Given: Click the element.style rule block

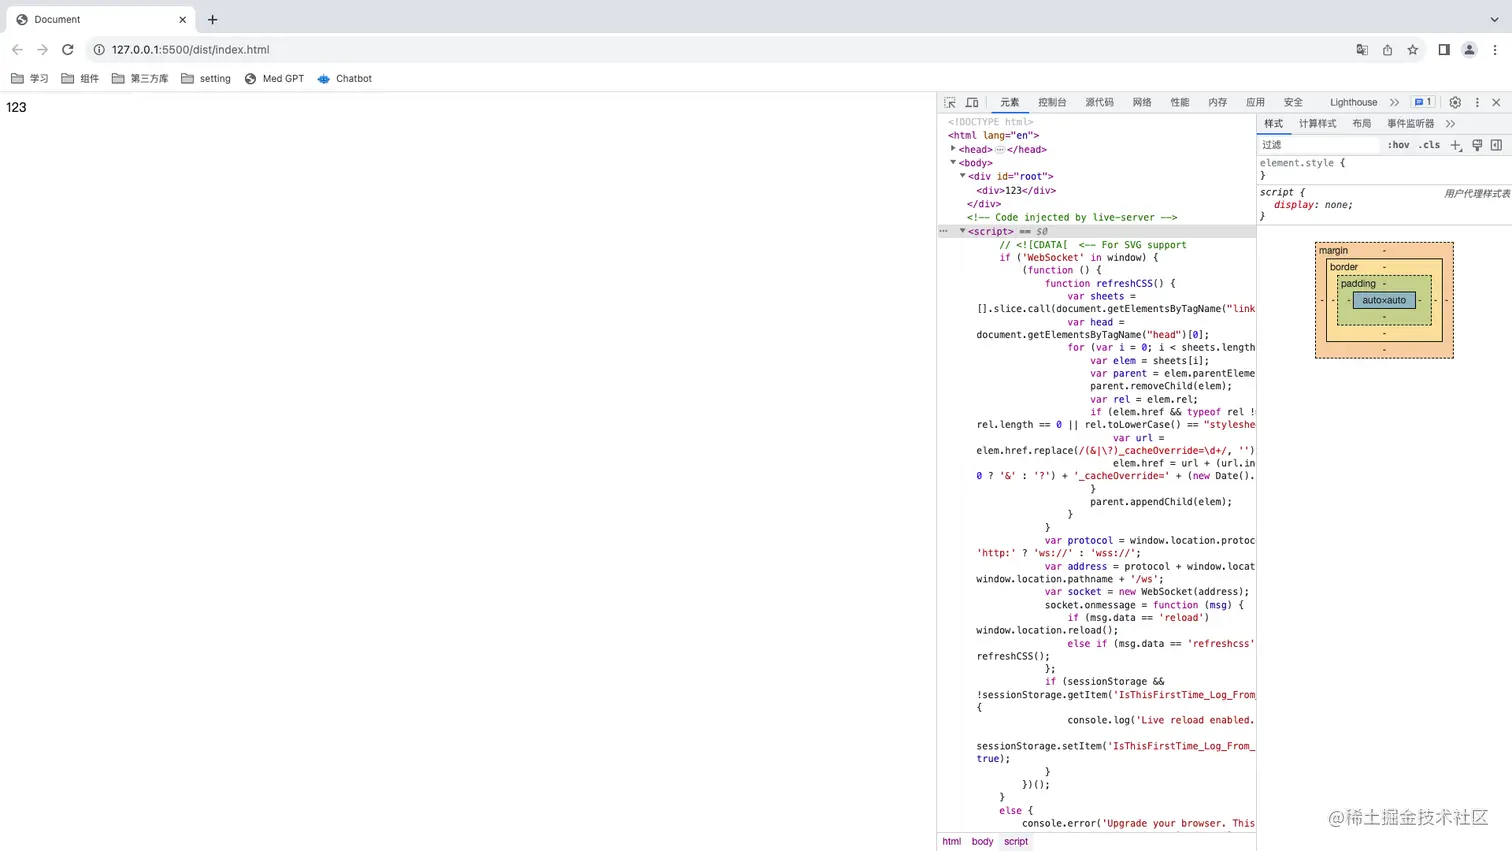Looking at the screenshot, I should pyautogui.click(x=1384, y=169).
